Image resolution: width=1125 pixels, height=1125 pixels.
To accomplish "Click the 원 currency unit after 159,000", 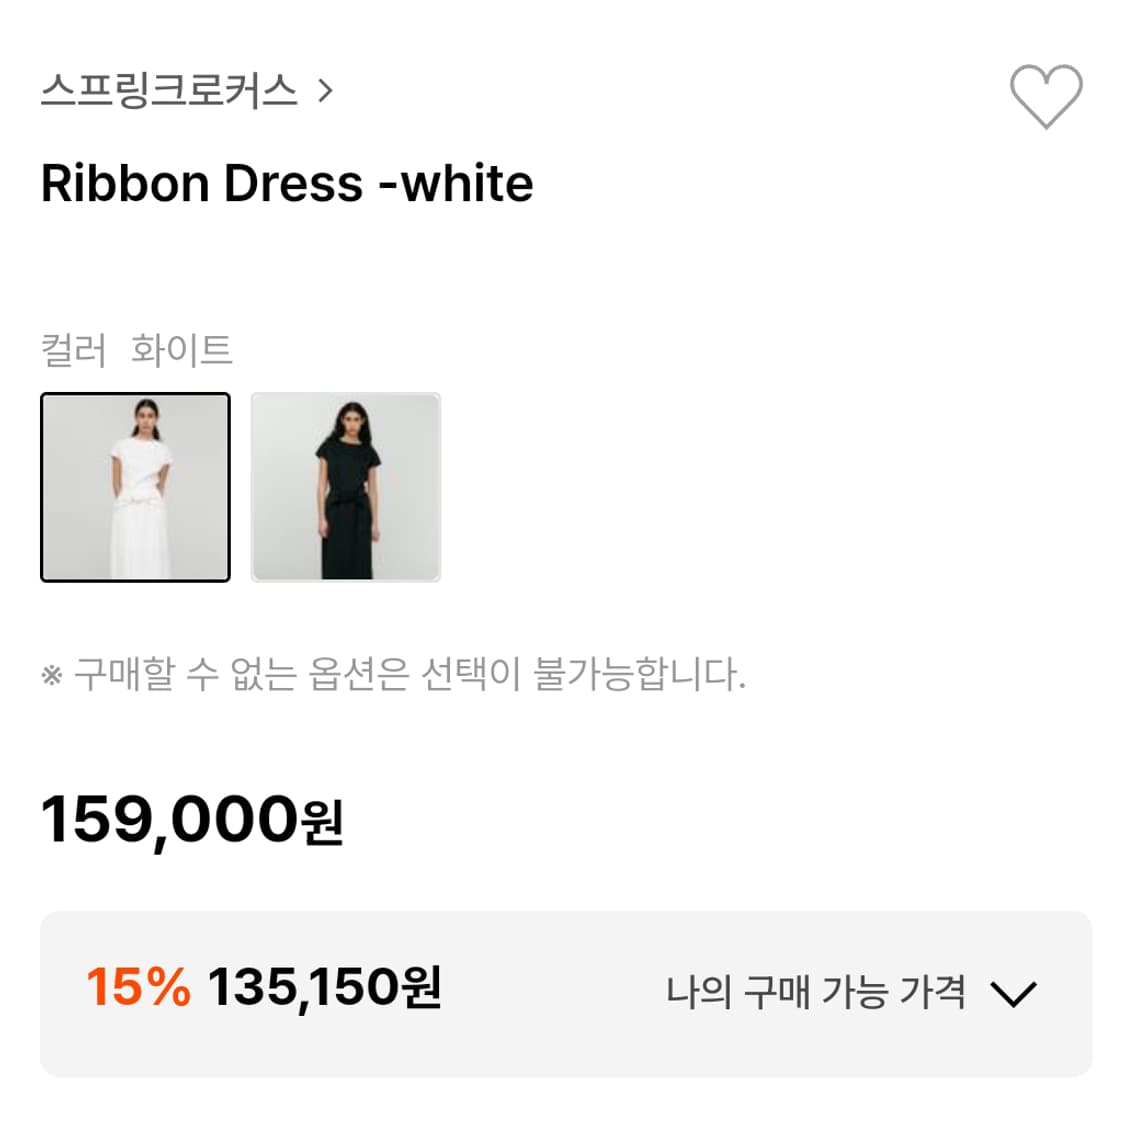I will (322, 823).
